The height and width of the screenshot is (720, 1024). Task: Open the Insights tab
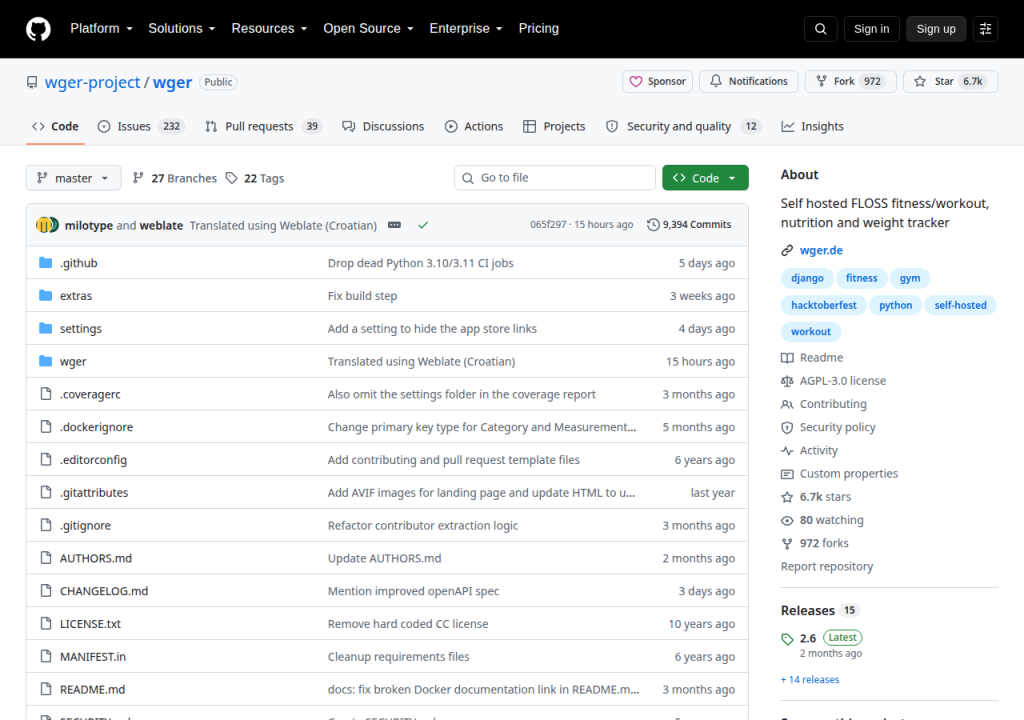point(812,126)
